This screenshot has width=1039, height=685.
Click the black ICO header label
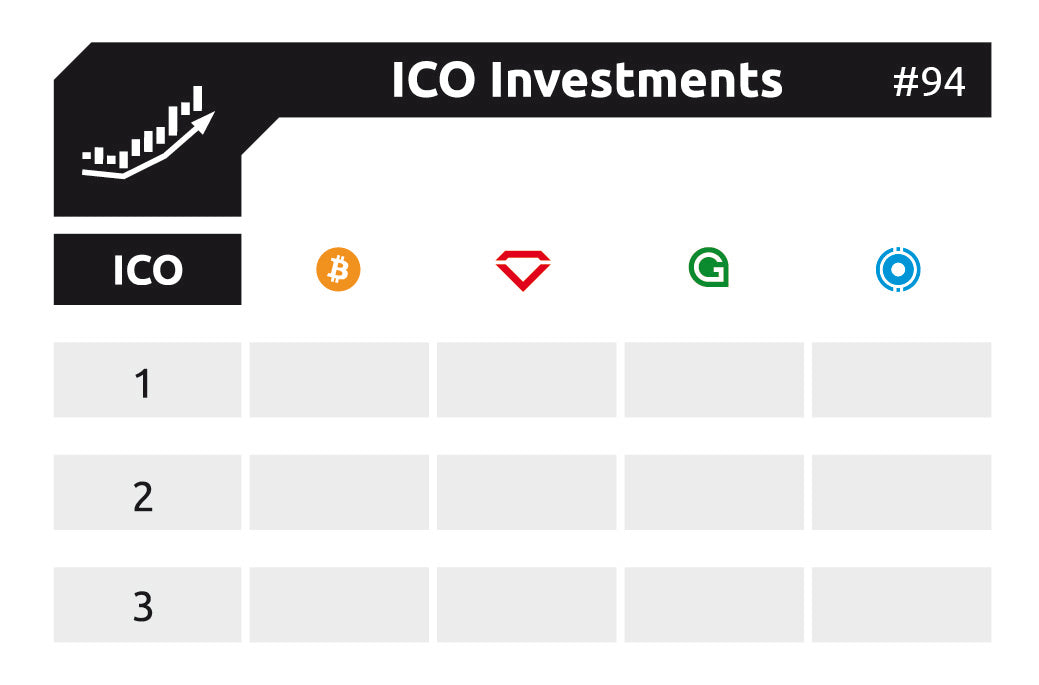(147, 270)
